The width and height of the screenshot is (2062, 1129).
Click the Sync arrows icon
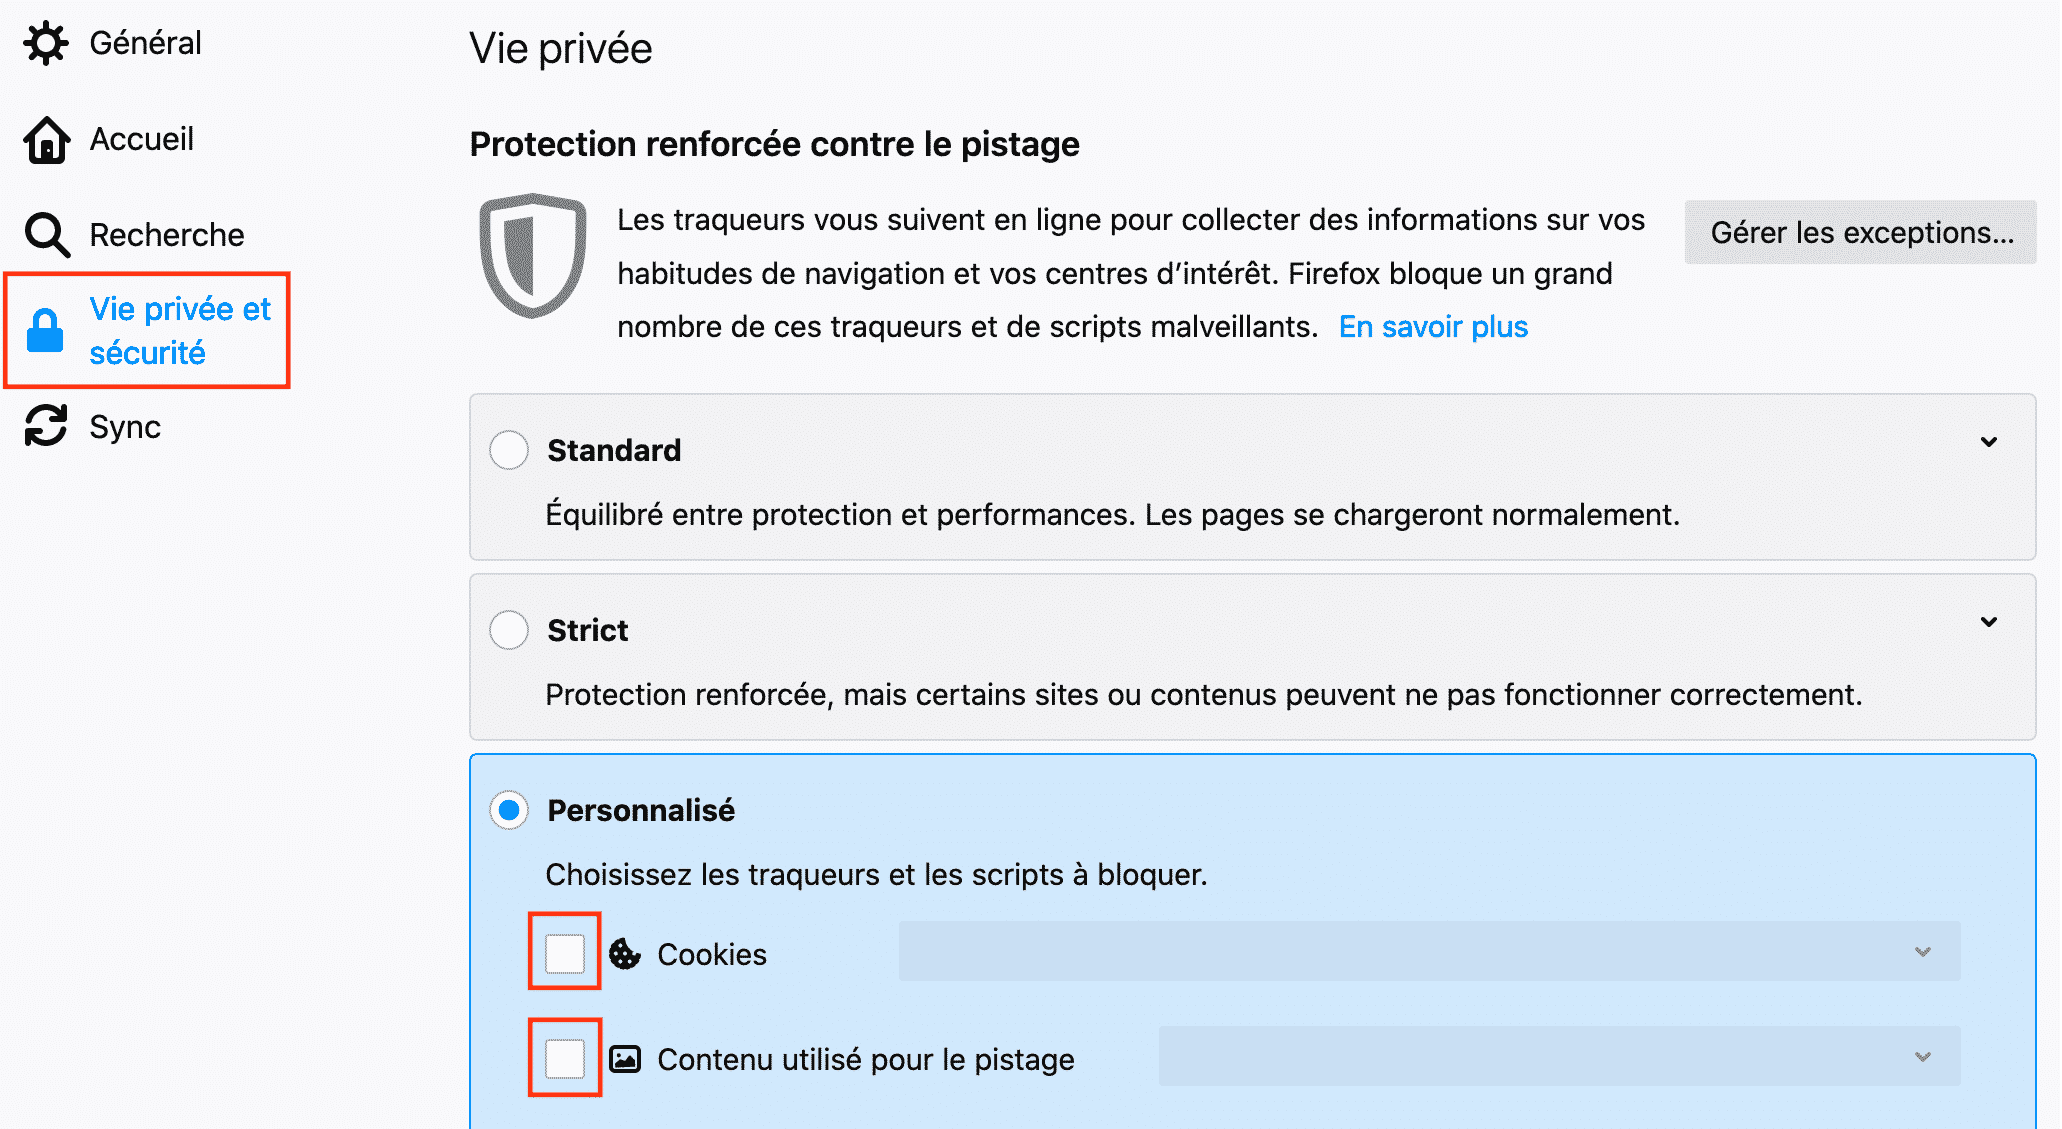(x=46, y=426)
